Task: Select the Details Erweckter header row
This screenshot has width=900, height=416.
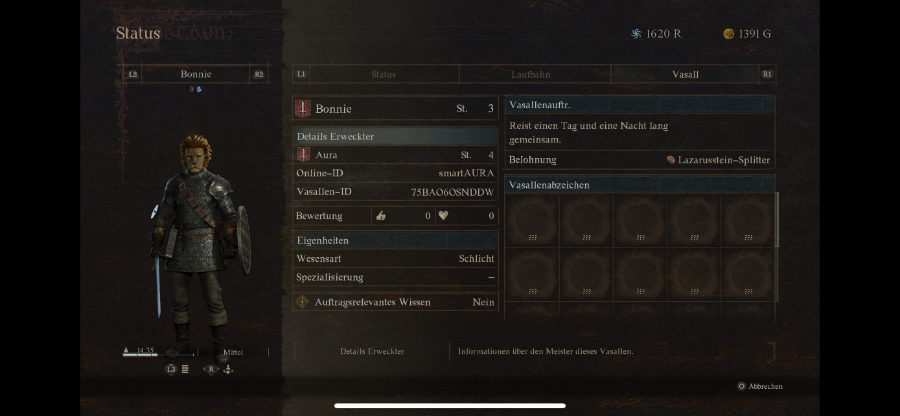Action: [x=395, y=137]
